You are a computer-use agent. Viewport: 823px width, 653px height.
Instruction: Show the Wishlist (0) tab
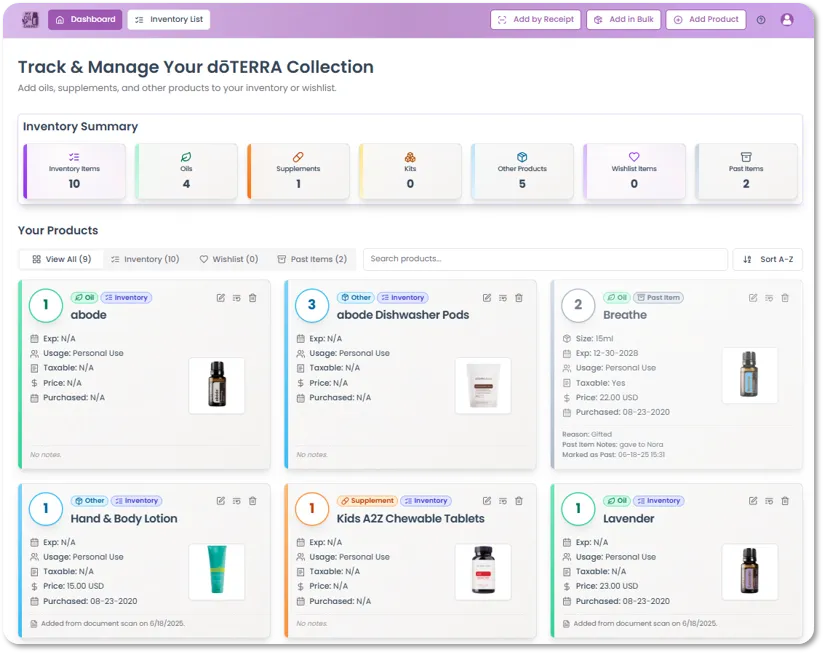(x=229, y=259)
